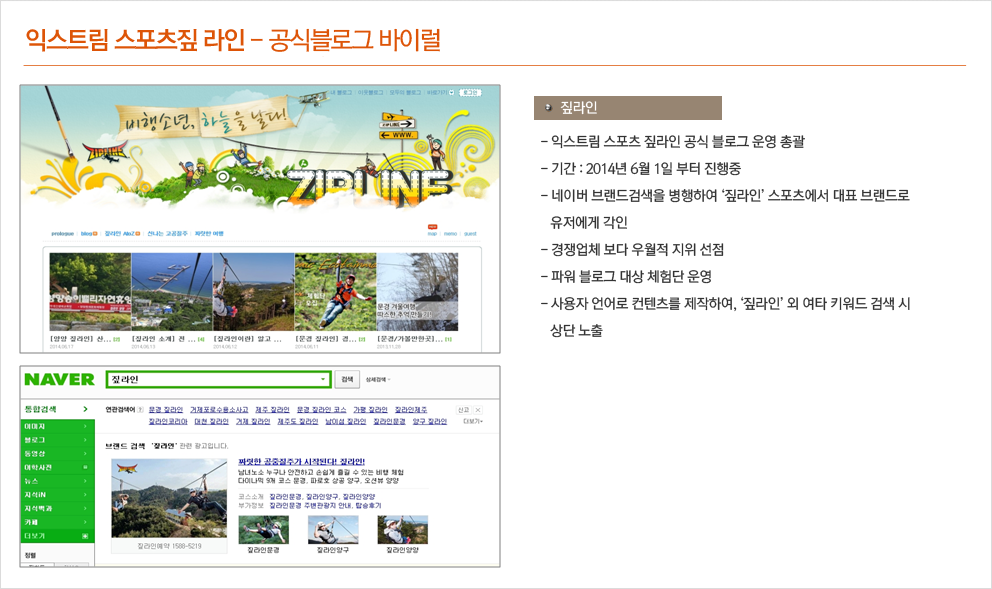Click the blog link in blog menu
Viewport: 992px width, 589px height.
[89, 234]
